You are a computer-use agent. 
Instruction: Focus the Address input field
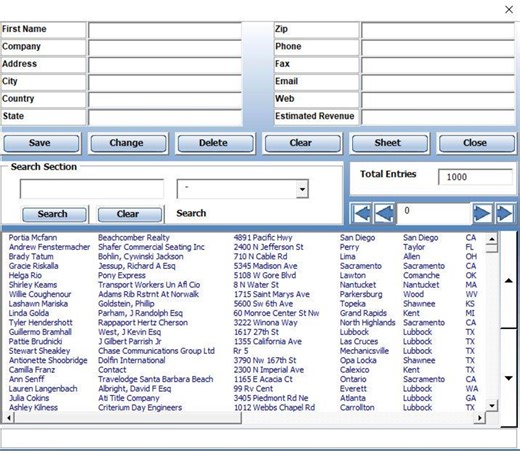coord(165,65)
